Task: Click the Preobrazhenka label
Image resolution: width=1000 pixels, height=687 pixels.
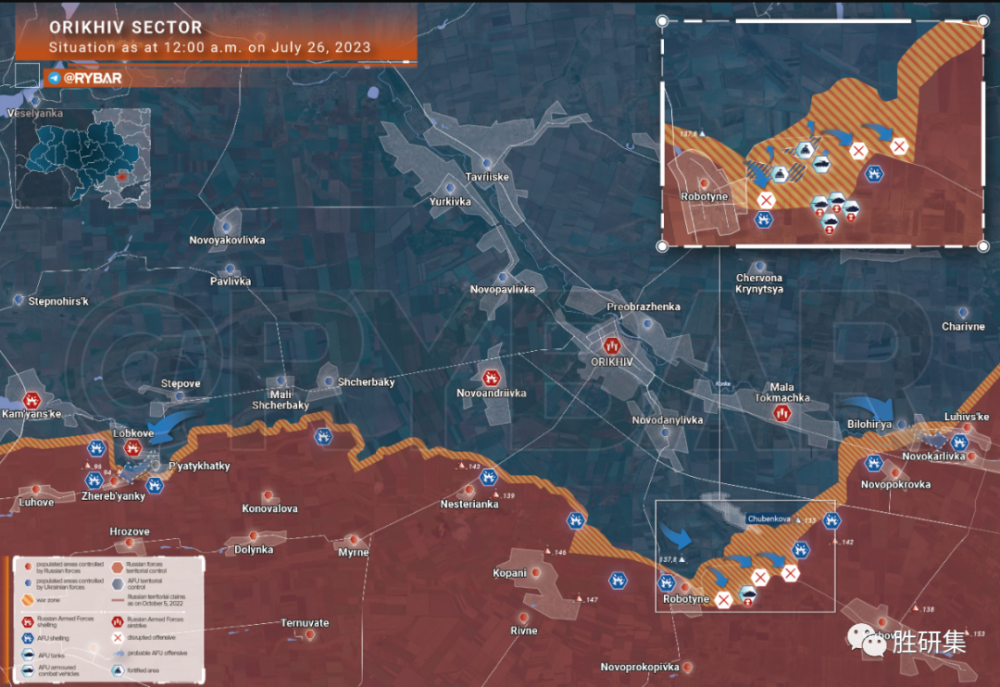Action: coord(643,307)
